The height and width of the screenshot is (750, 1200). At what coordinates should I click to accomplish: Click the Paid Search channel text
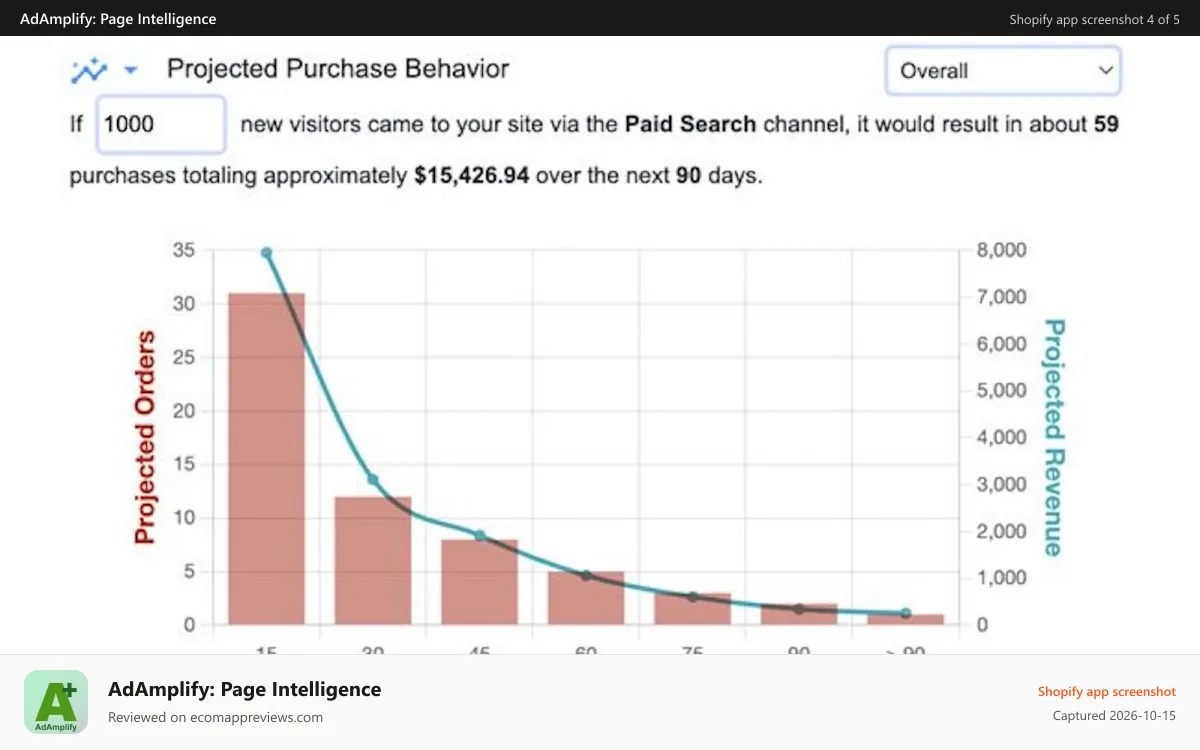690,124
